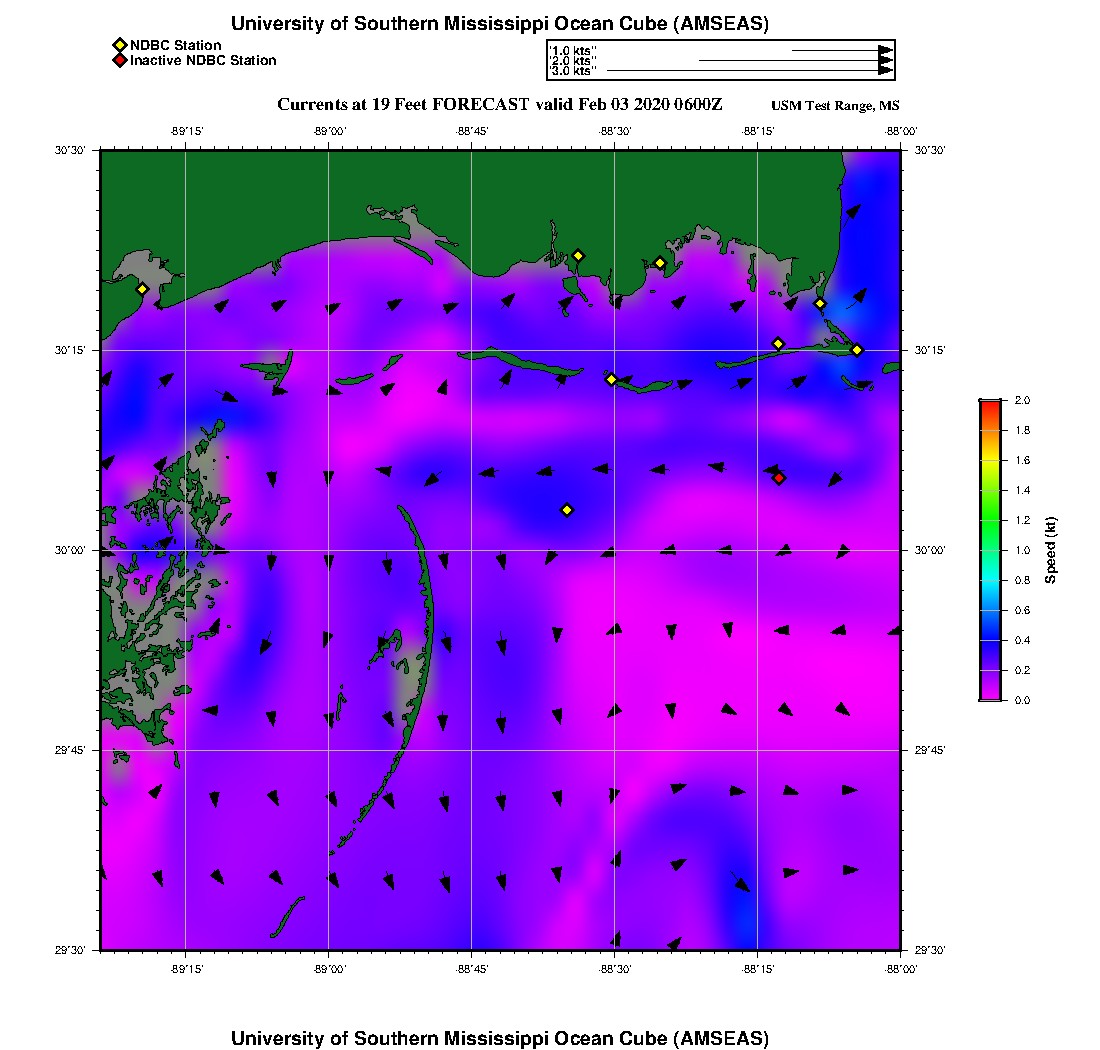Click the easternmost yellow NDBC station marker
This screenshot has height=1050, width=1100.
[857, 350]
